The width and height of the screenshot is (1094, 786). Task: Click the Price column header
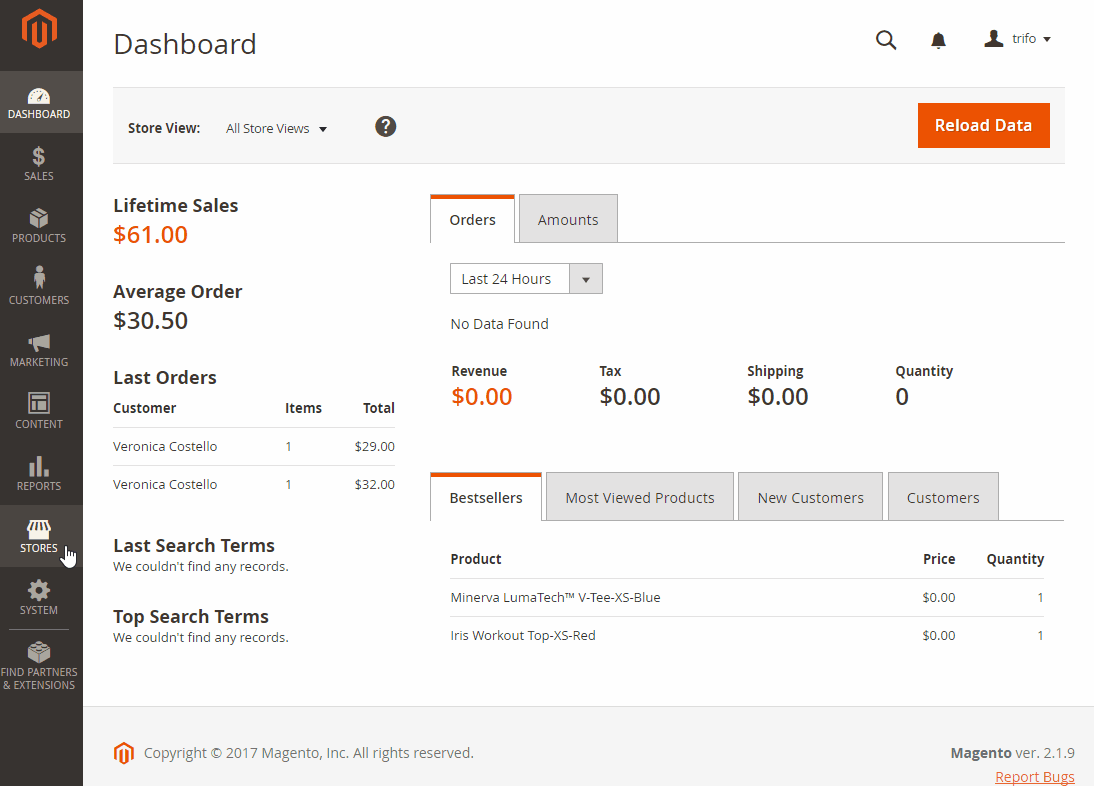(939, 559)
